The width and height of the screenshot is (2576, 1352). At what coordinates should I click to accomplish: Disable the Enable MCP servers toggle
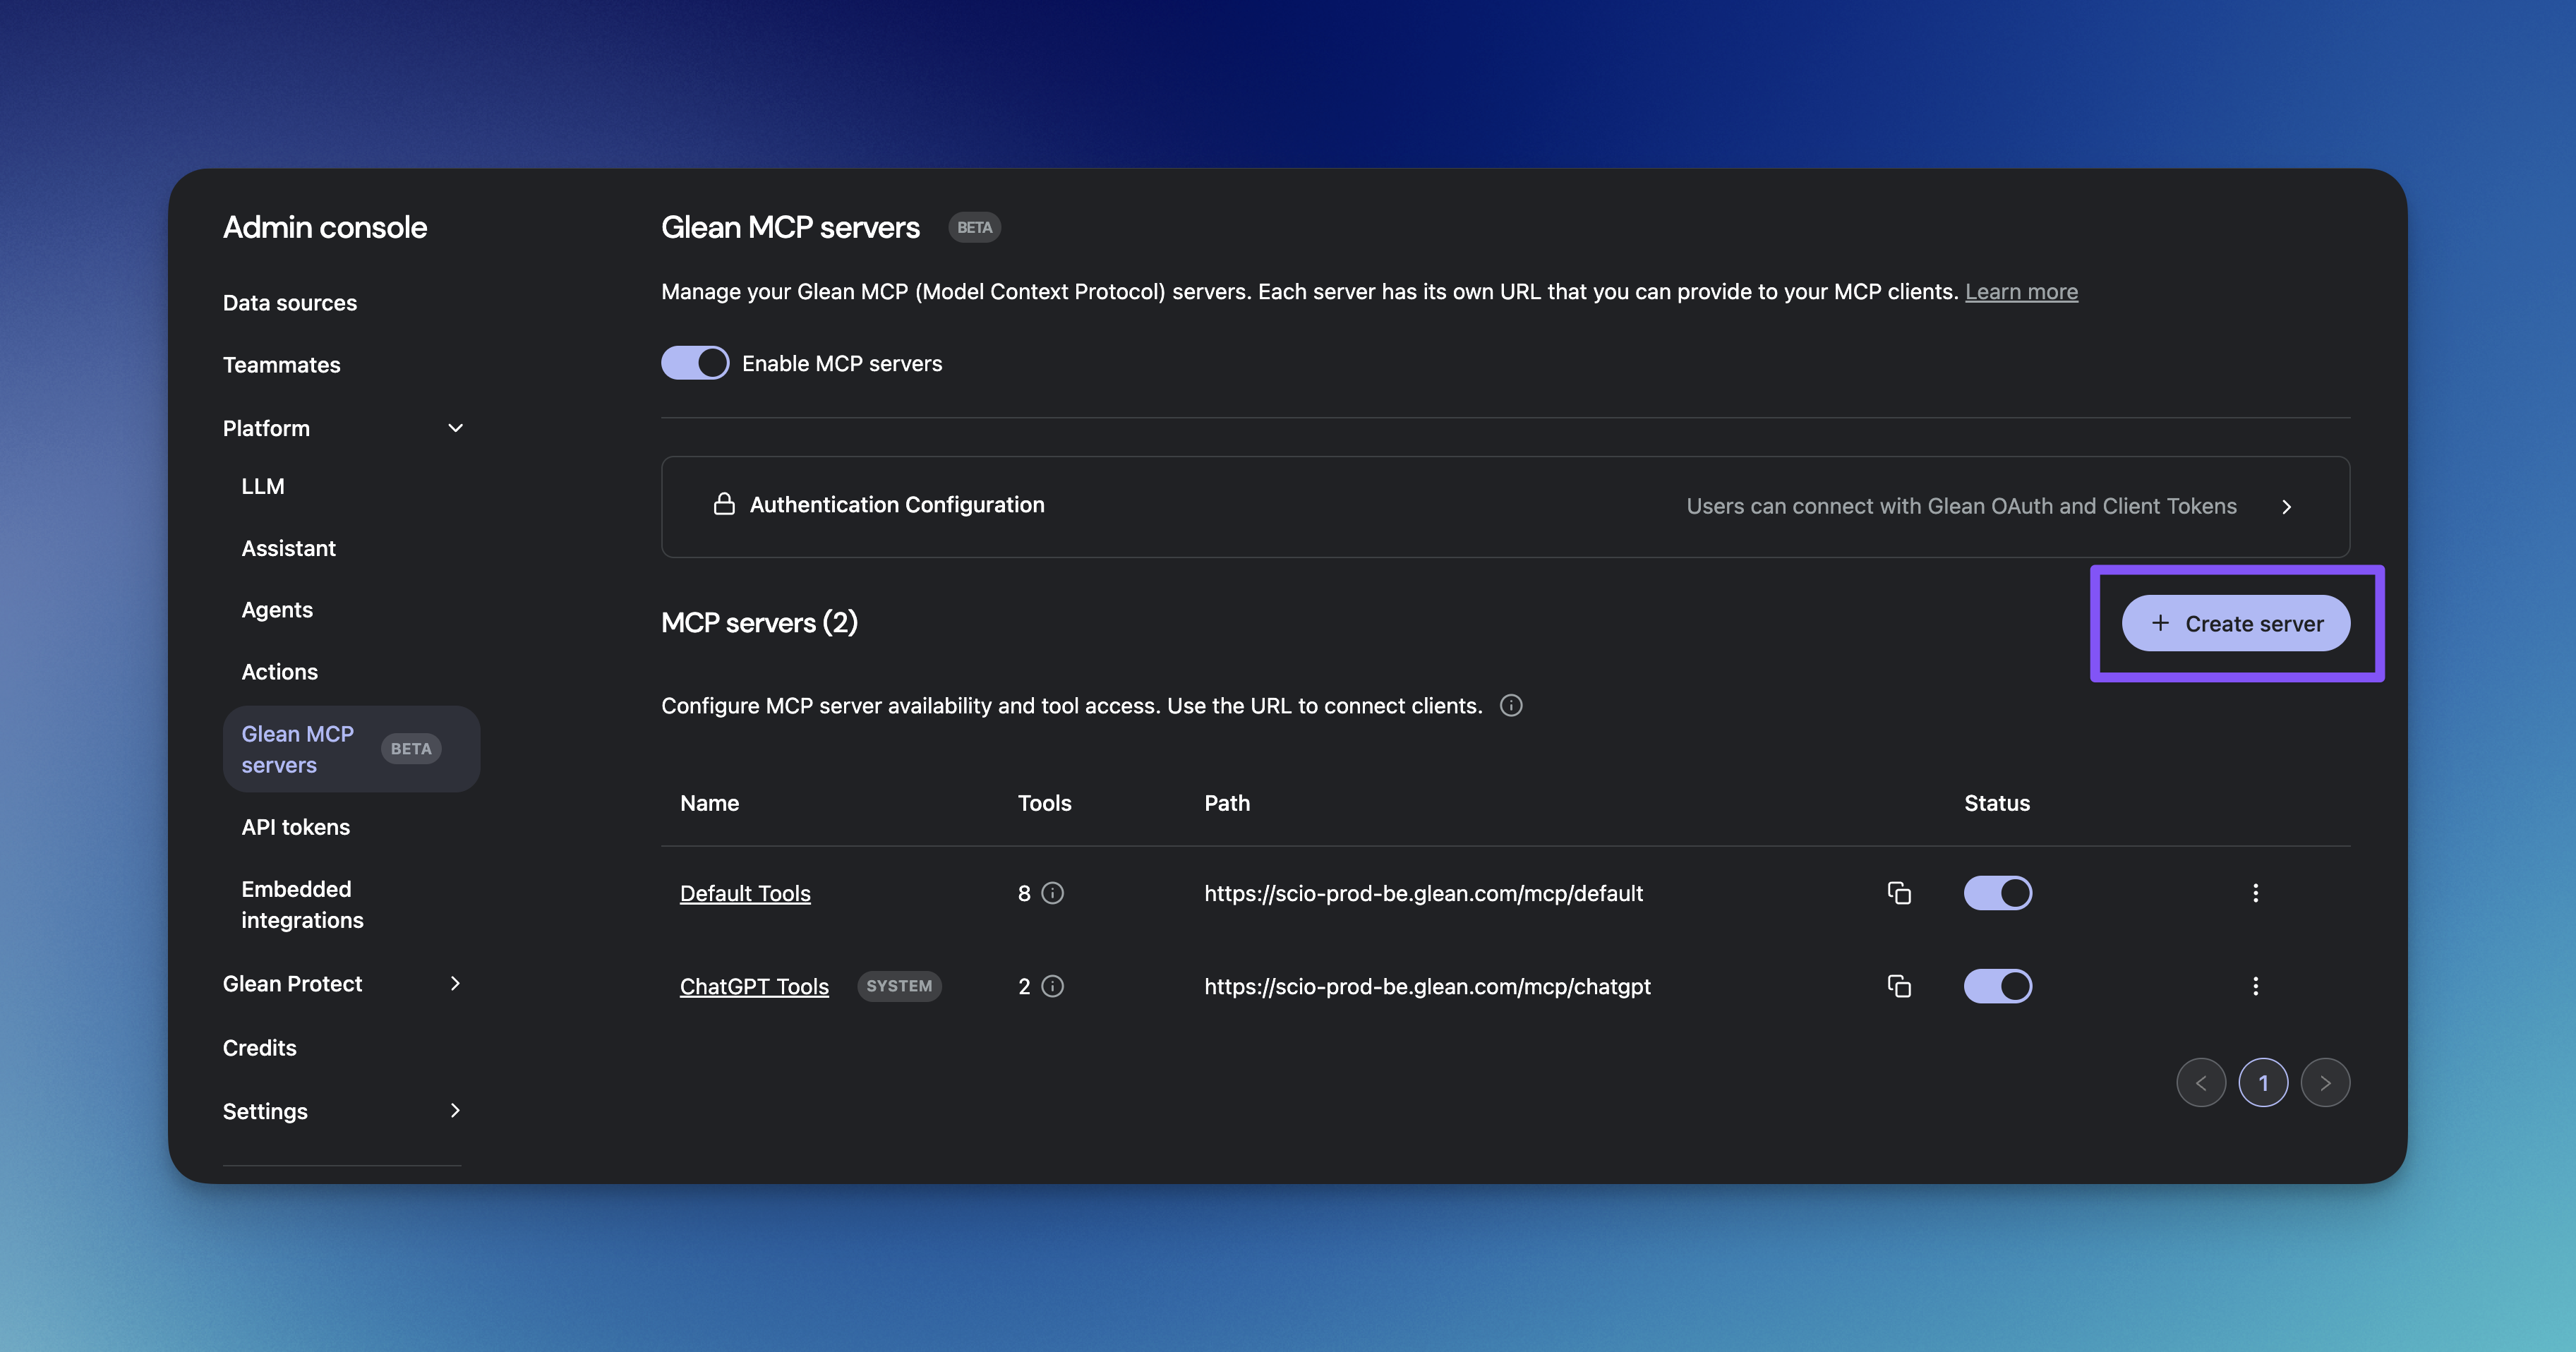(x=695, y=362)
